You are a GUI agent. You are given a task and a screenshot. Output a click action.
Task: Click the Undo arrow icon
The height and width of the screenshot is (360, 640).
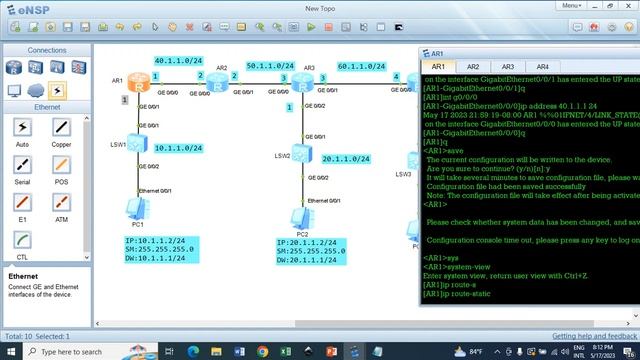(120, 27)
